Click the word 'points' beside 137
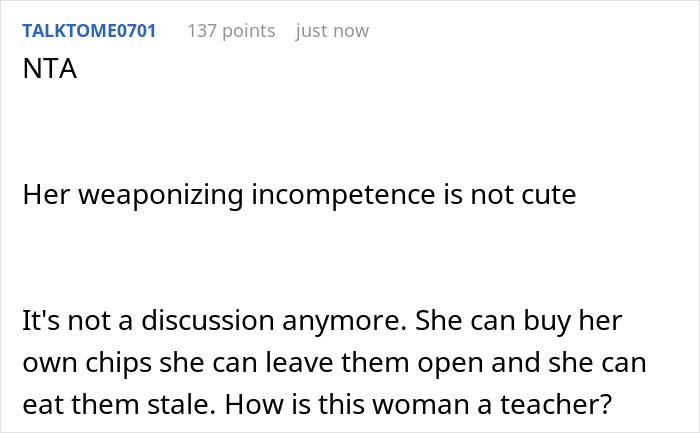 (x=248, y=31)
